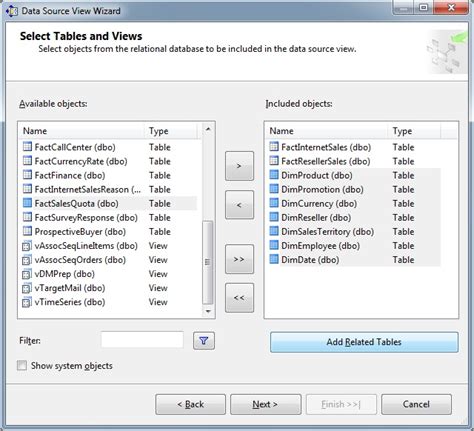
Task: Move selected object to Included with > button
Action: tap(239, 166)
